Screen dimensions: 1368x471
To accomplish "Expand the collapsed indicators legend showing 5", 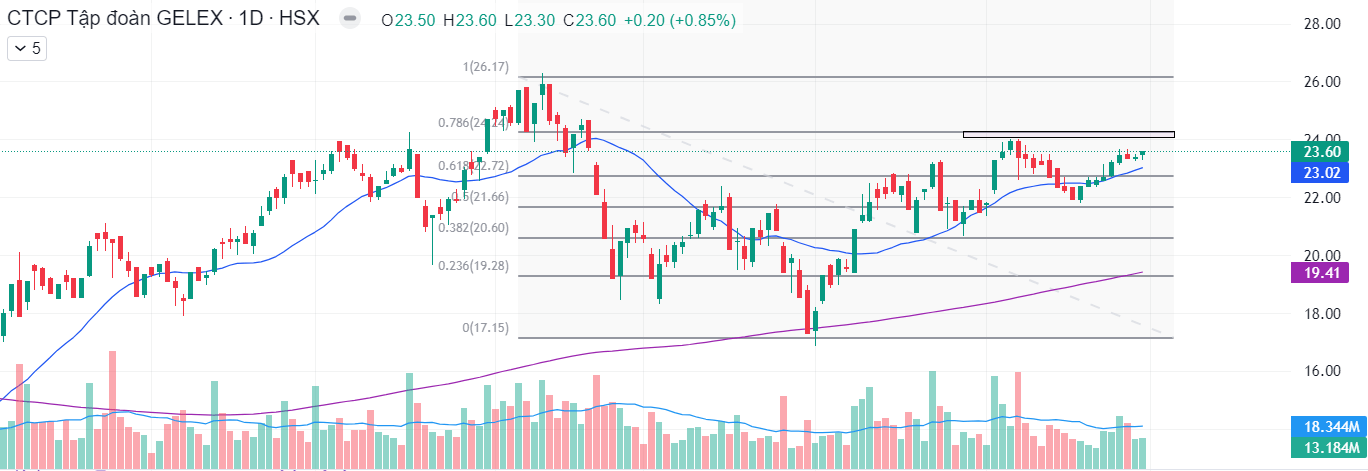I will pyautogui.click(x=25, y=47).
